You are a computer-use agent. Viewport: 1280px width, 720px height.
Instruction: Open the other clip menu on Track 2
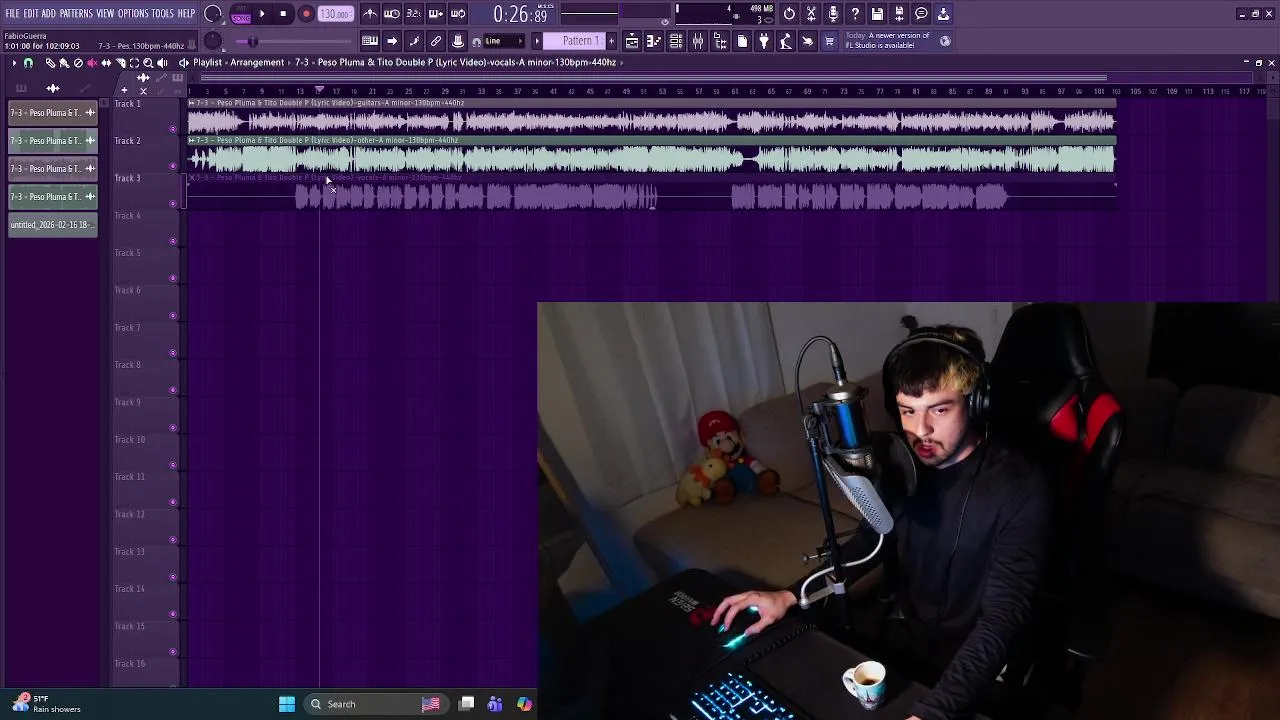coord(191,140)
